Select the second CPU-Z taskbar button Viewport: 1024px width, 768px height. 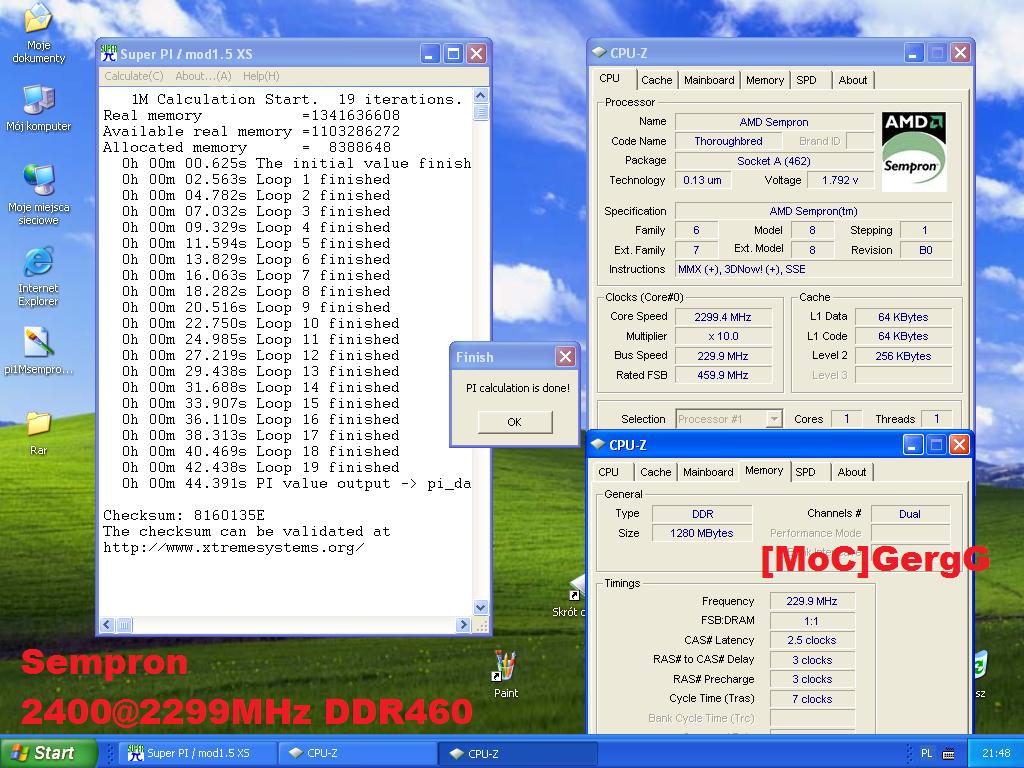point(517,753)
